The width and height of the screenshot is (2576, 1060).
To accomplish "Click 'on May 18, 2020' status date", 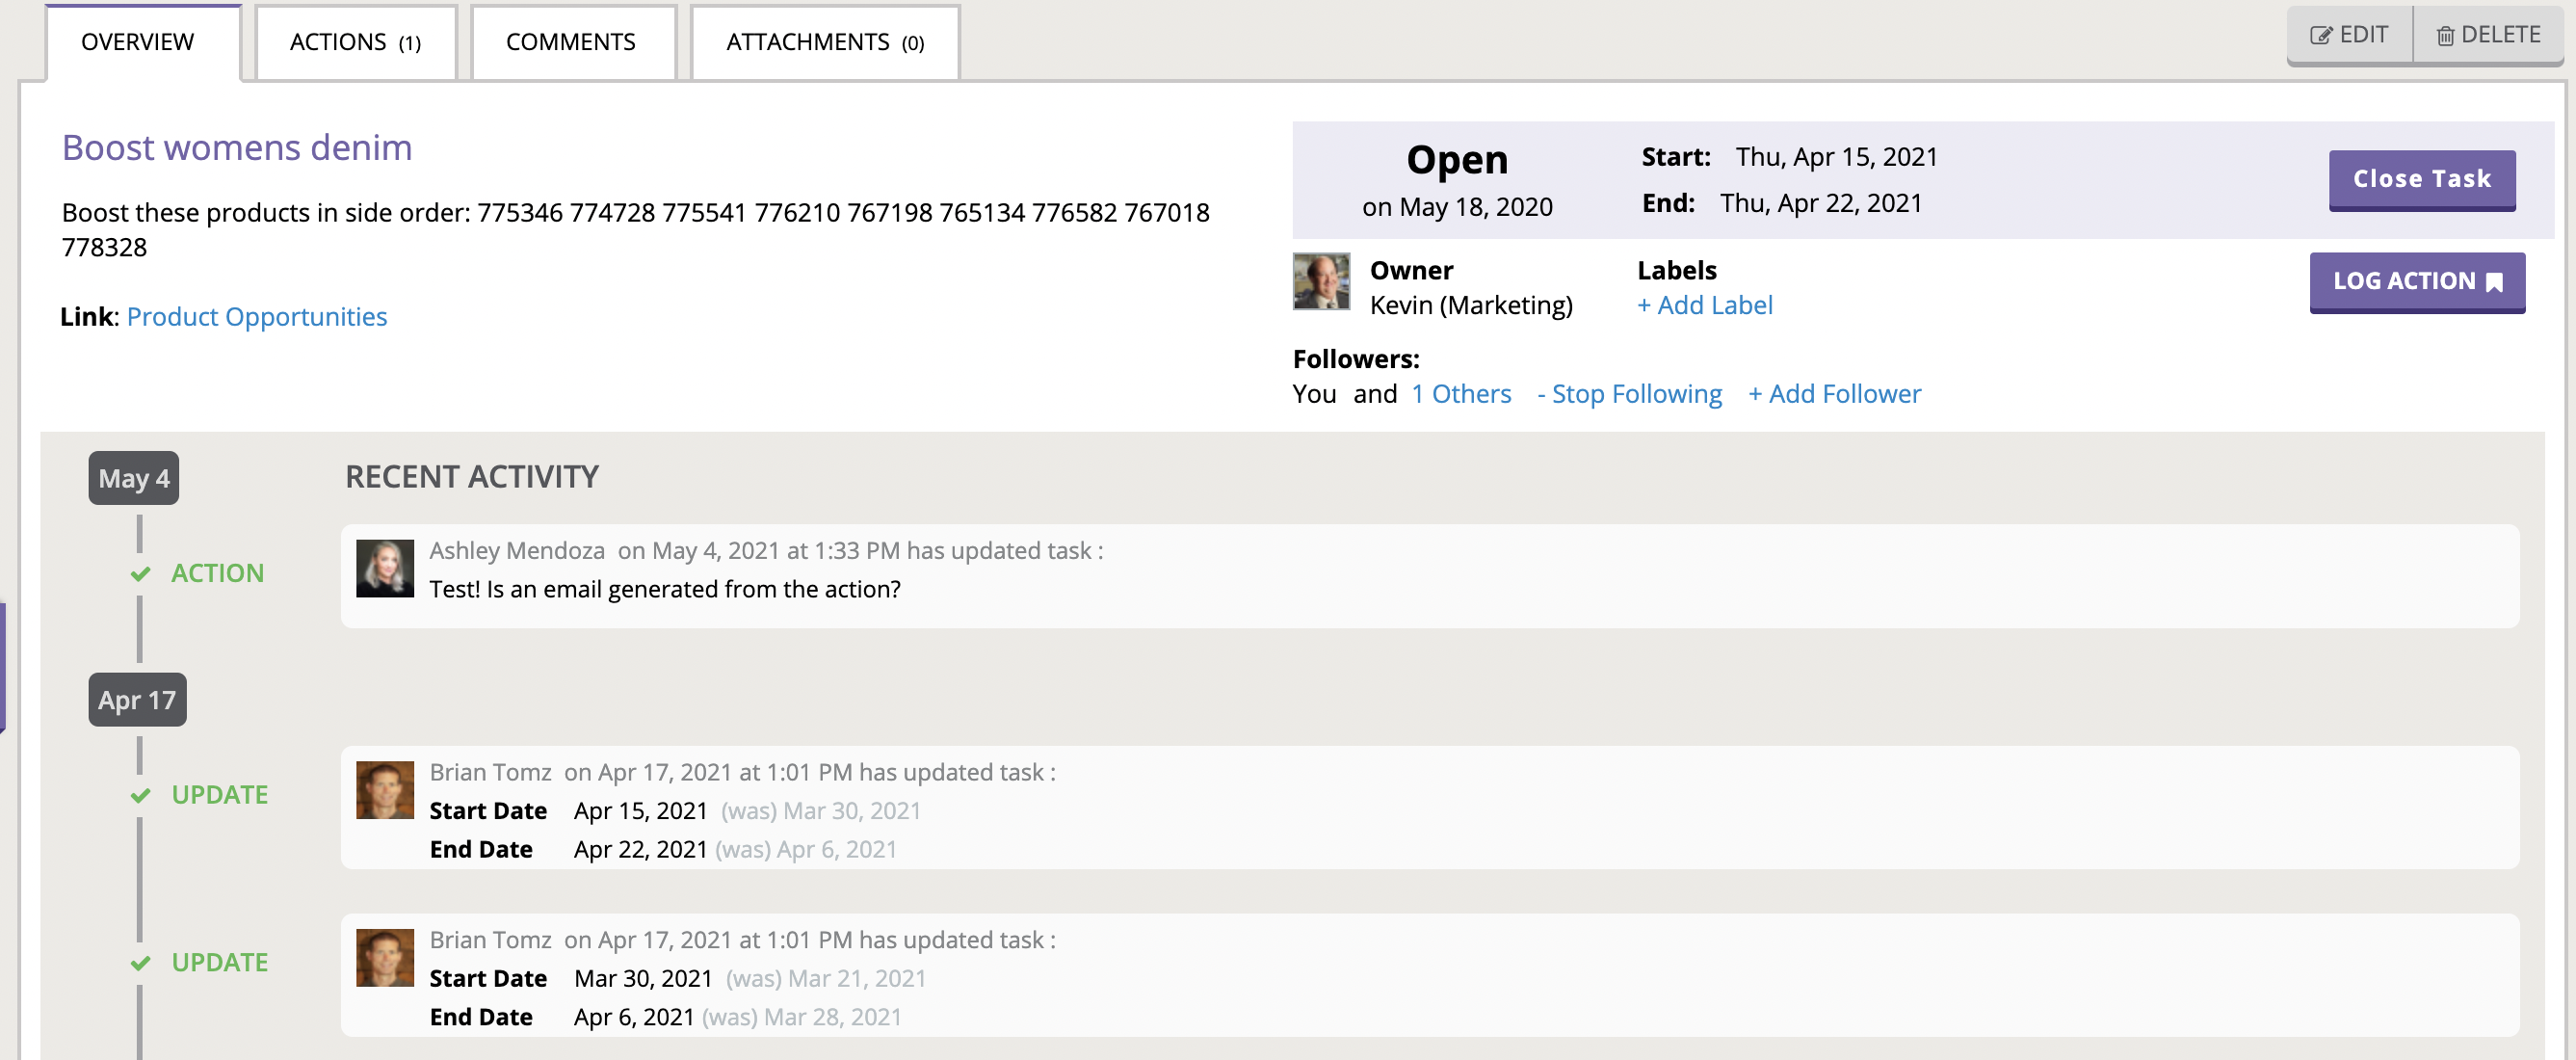I will 1457,207.
